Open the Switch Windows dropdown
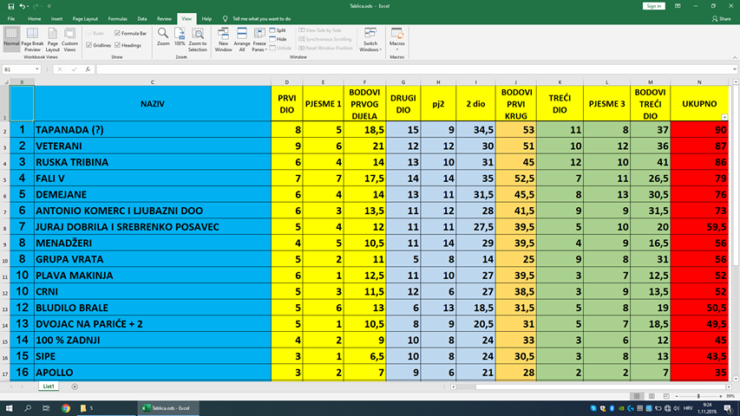The height and width of the screenshot is (416, 740). click(370, 40)
